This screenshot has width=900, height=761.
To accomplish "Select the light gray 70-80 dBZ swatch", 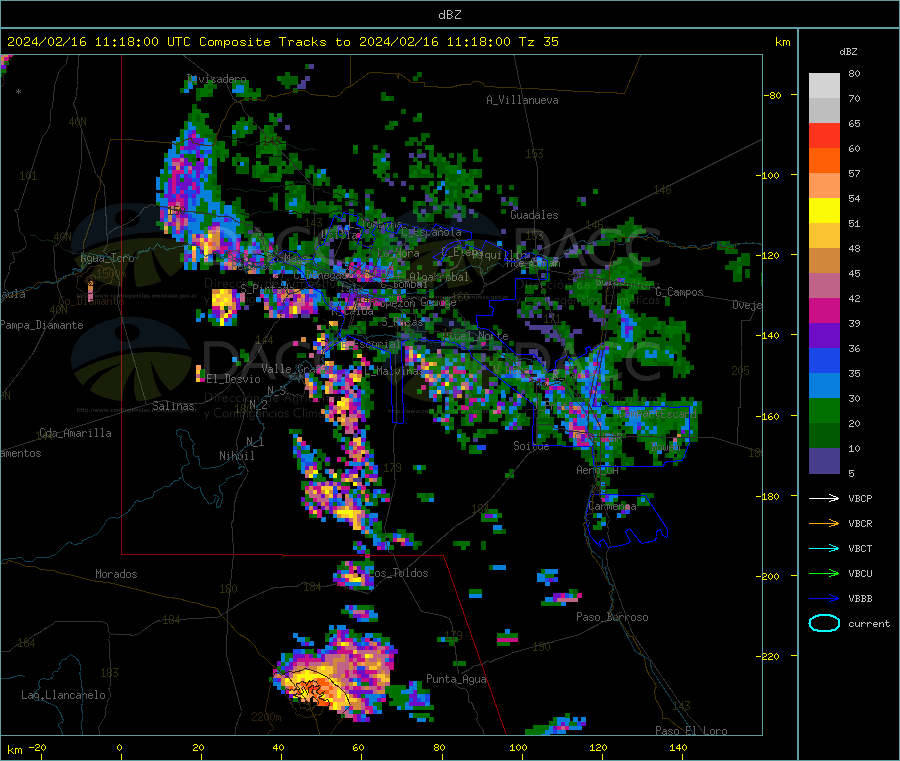I will pos(824,86).
